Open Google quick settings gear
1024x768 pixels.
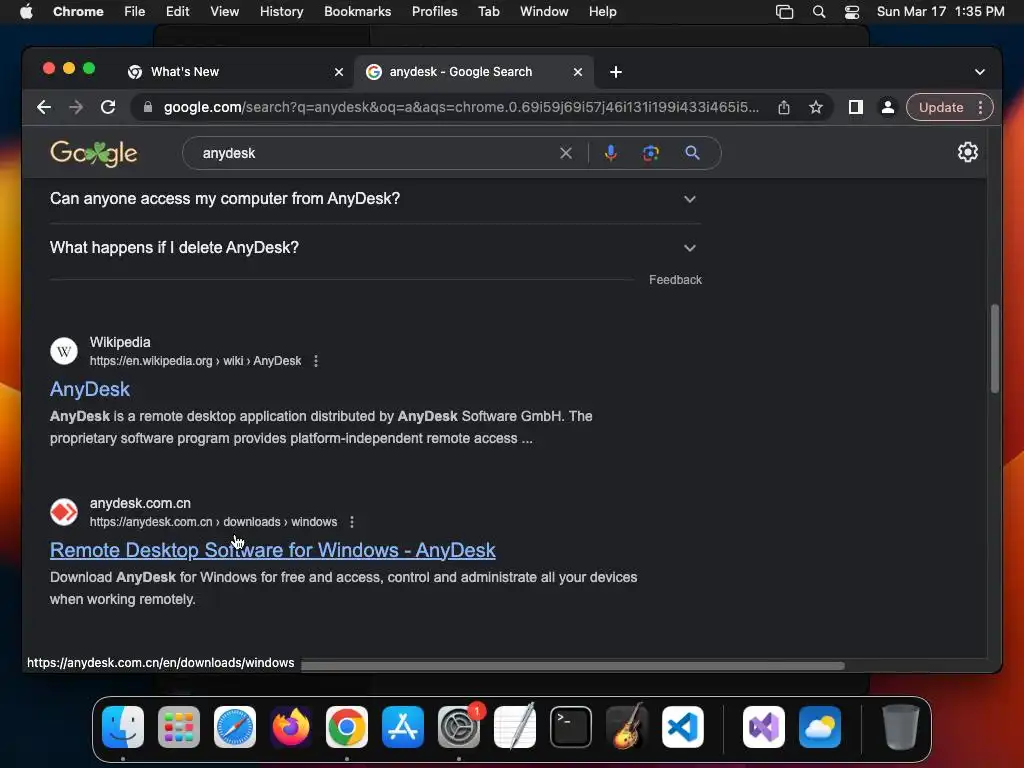pyautogui.click(x=967, y=152)
